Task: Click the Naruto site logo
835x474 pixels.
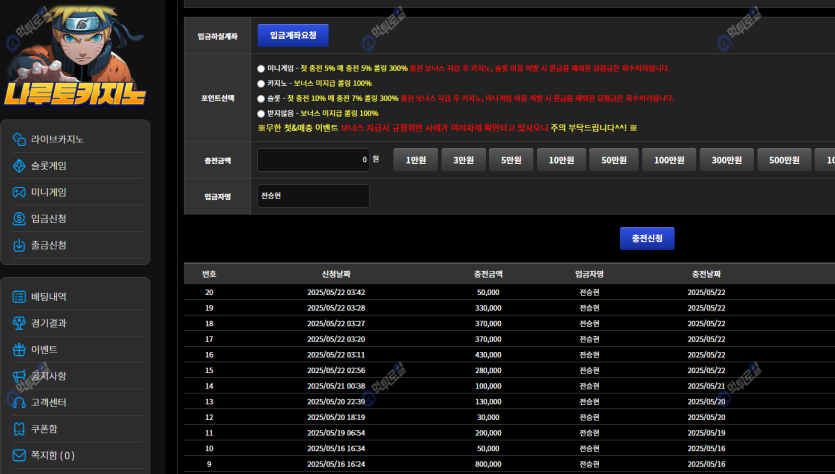Action: coord(74,57)
